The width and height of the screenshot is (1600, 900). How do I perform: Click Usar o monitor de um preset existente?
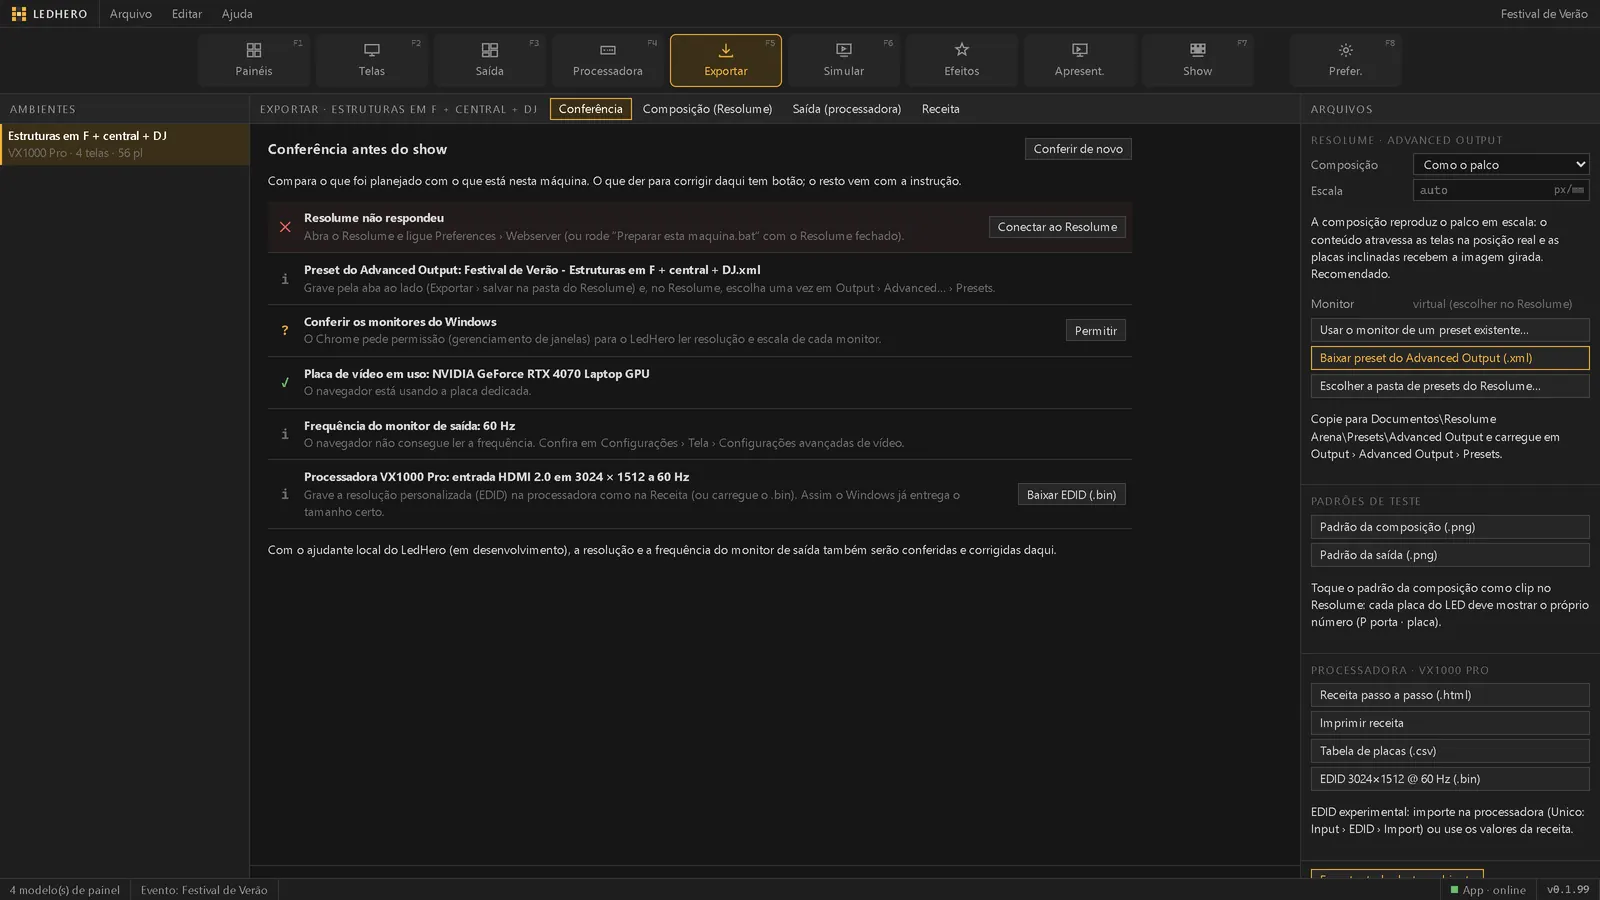[1450, 330]
